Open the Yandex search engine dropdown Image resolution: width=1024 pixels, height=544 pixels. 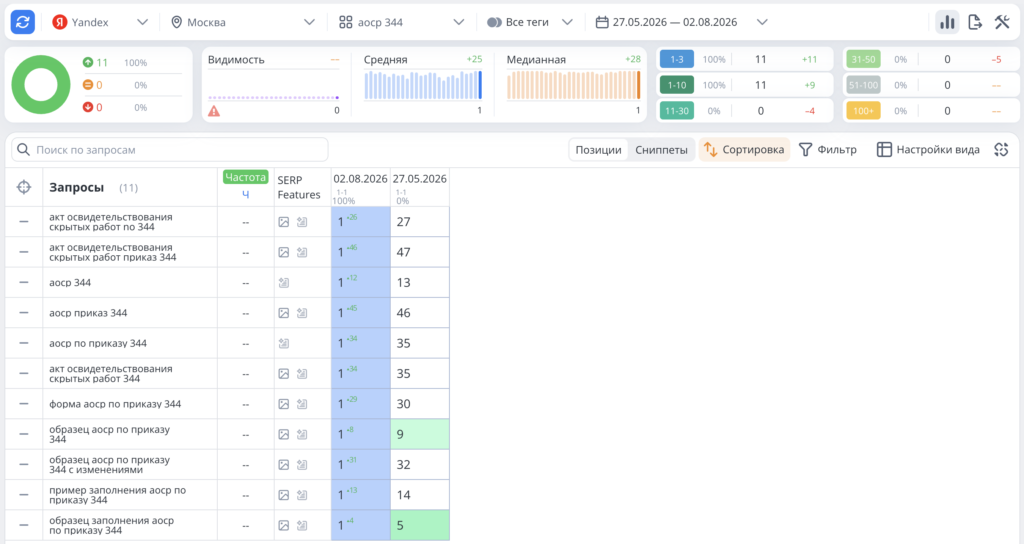click(101, 22)
